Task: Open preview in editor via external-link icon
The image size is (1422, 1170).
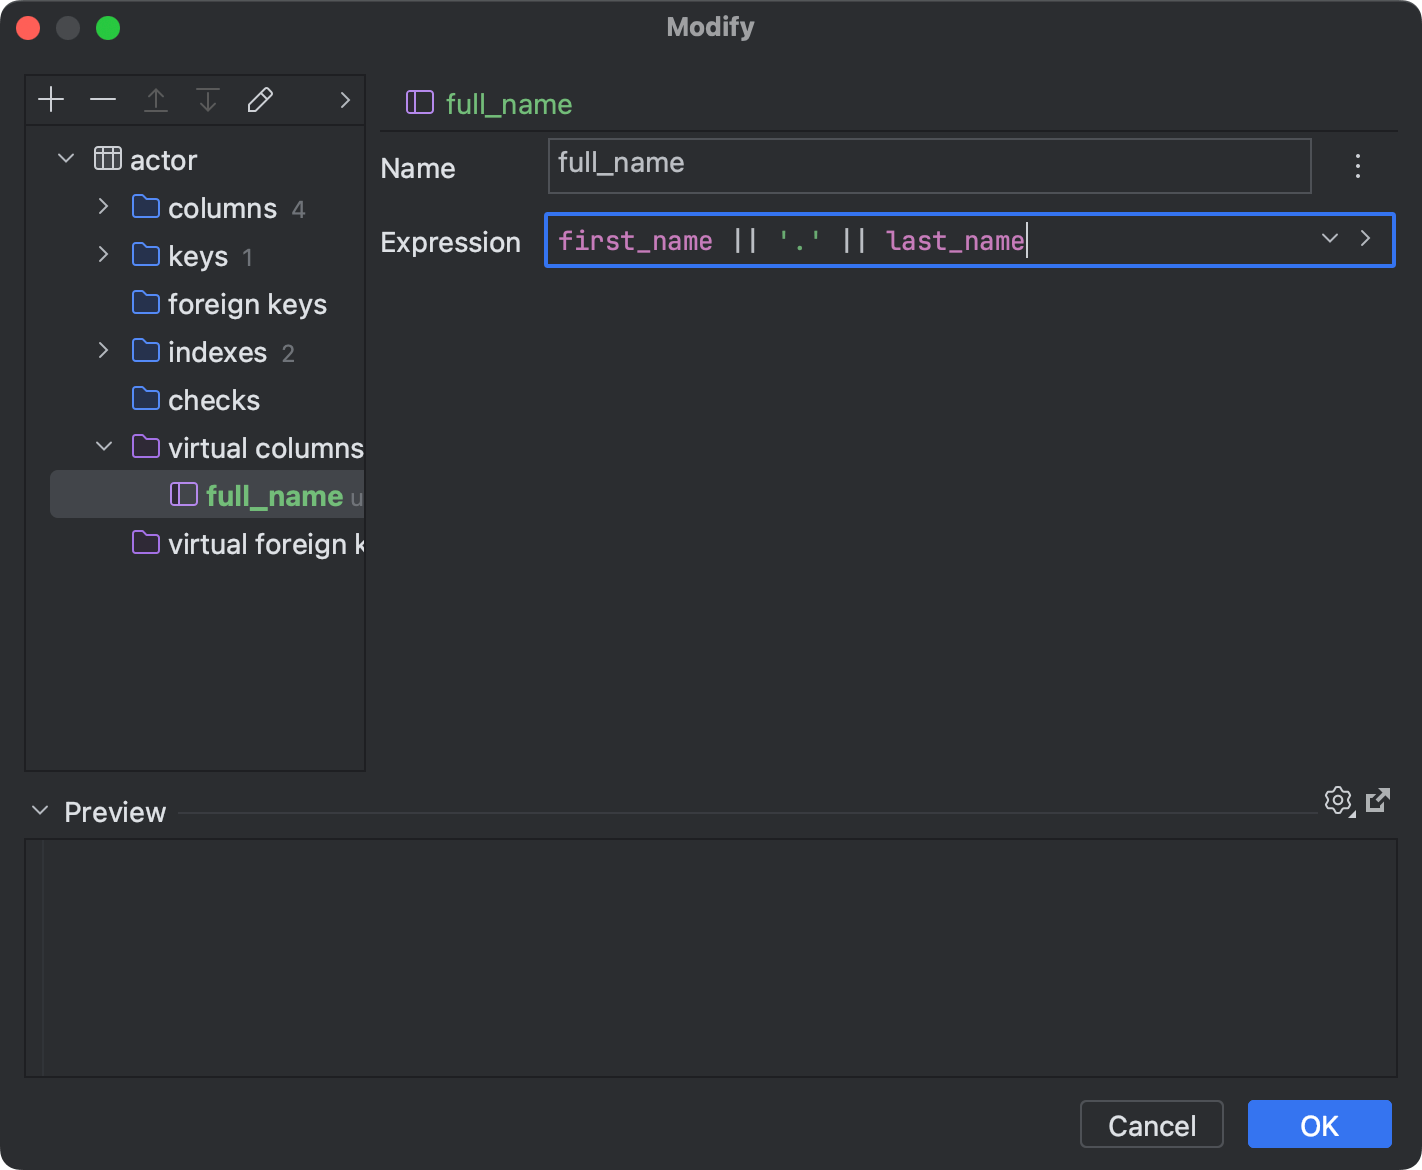Action: point(1379,800)
